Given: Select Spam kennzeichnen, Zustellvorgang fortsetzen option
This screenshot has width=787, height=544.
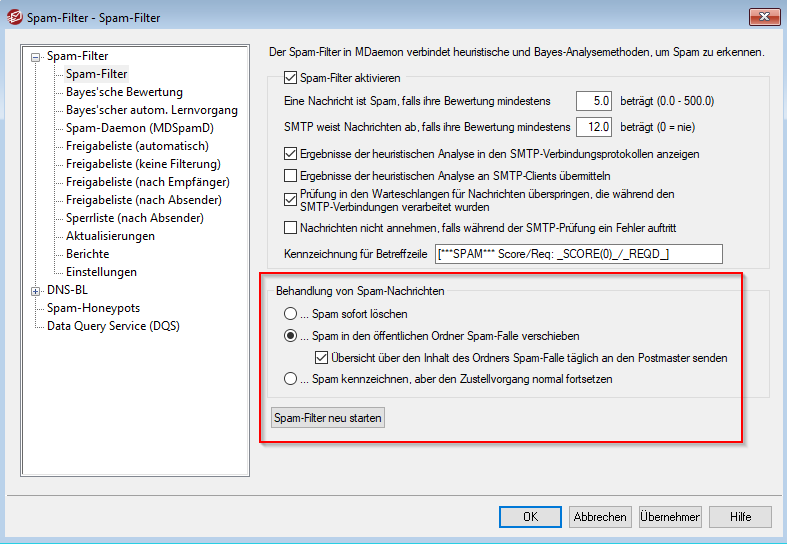Looking at the screenshot, I should (290, 379).
